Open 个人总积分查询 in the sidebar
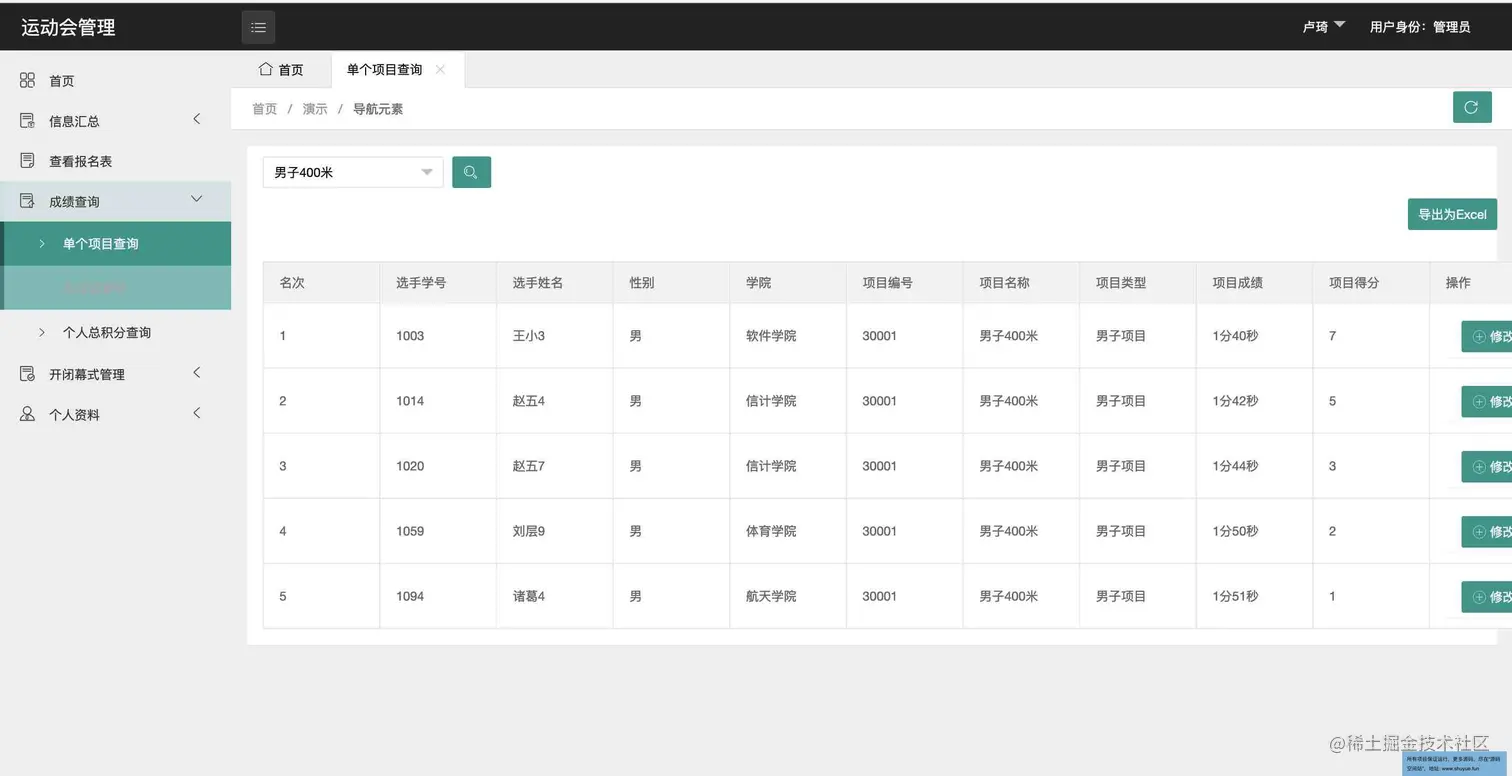Viewport: 1512px width, 776px height. pyautogui.click(x=116, y=332)
